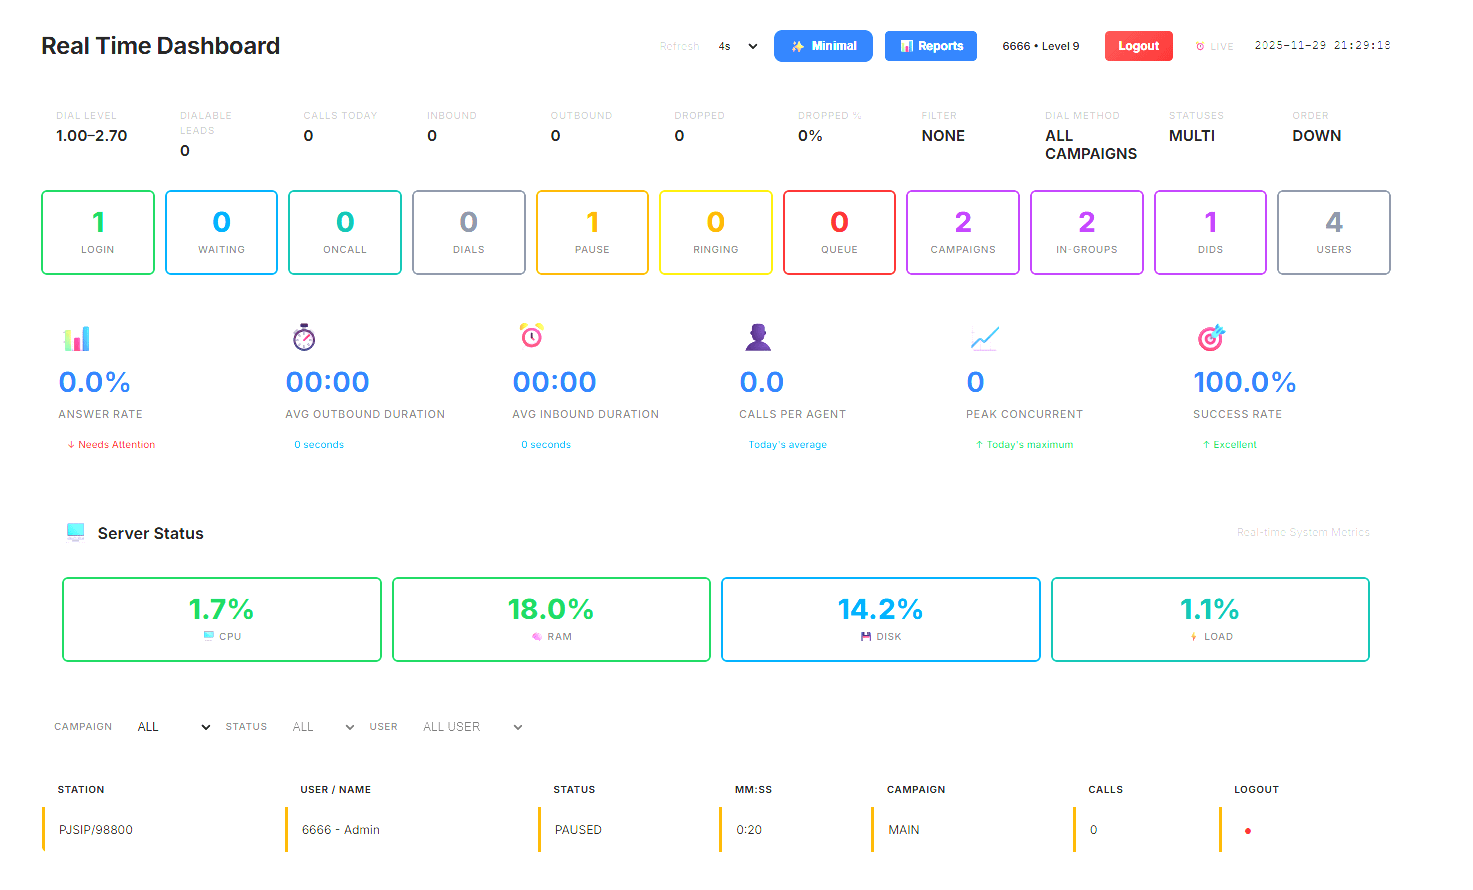This screenshot has height=890, width=1473.
Task: Open the Status filter dropdown
Action: (323, 726)
